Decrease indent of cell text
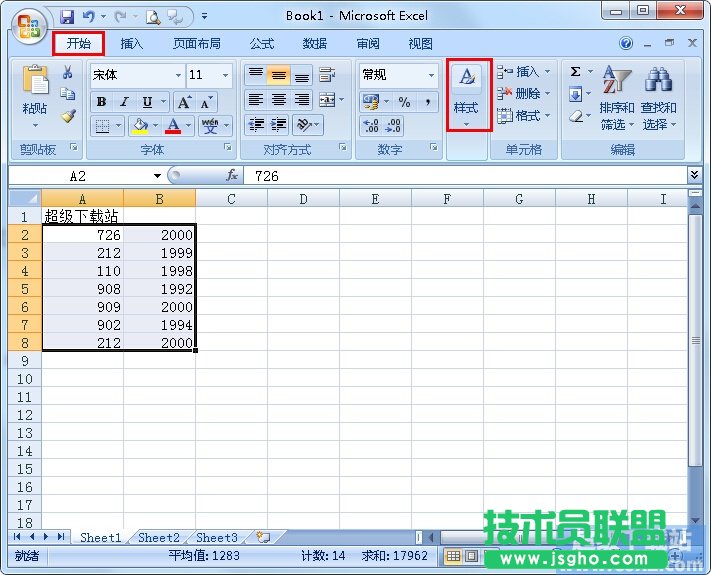 click(x=257, y=125)
